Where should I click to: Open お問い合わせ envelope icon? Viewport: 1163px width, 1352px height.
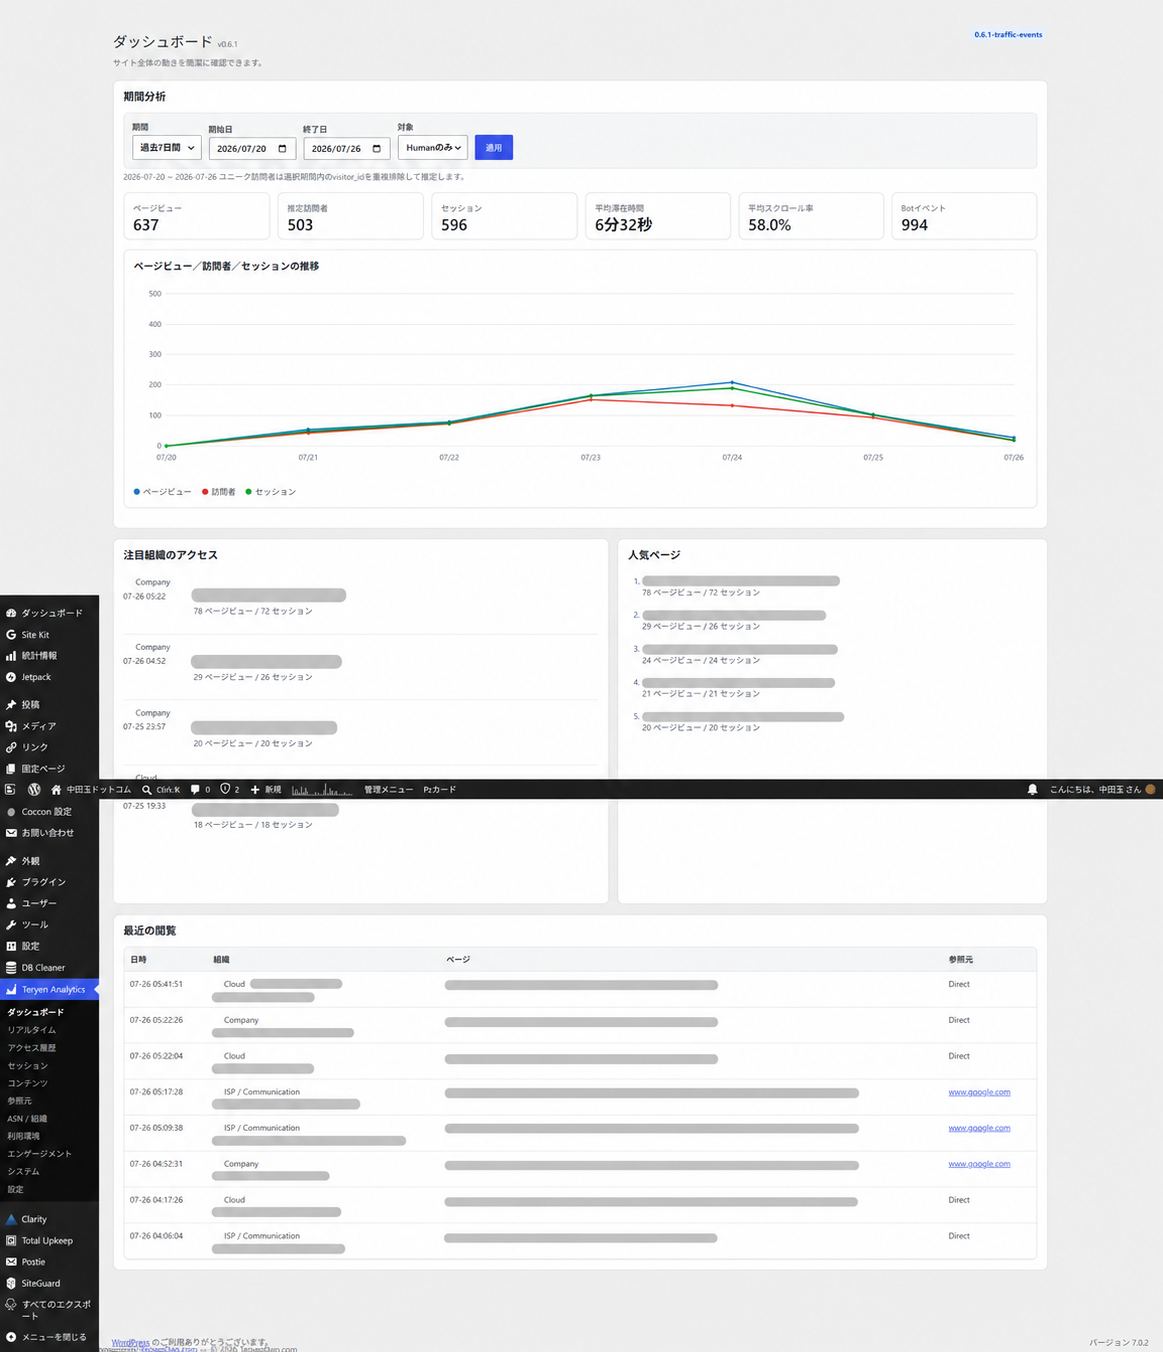(x=11, y=833)
